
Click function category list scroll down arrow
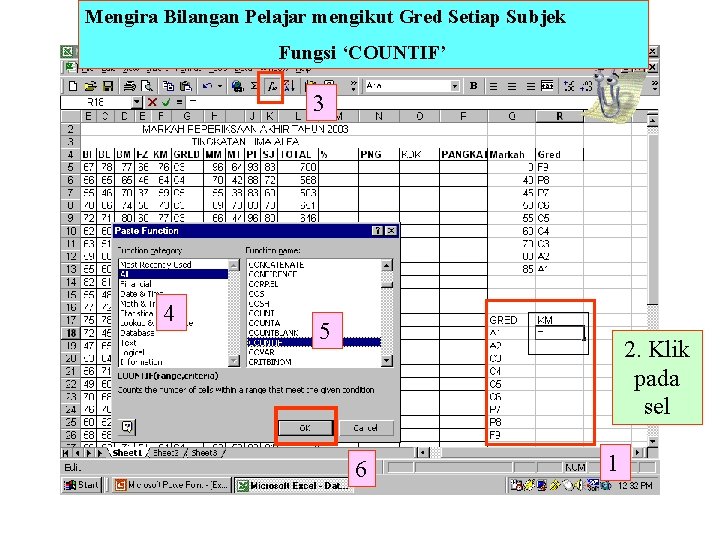pos(234,361)
